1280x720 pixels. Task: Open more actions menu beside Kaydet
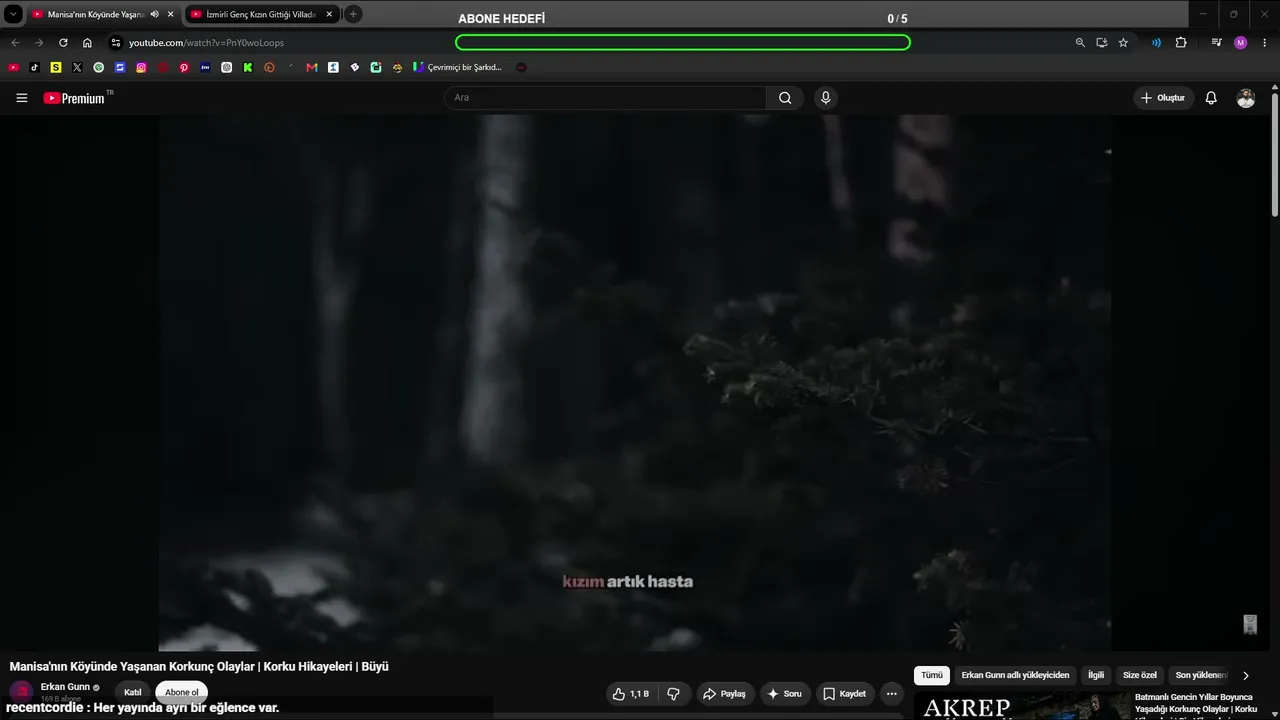(x=892, y=694)
